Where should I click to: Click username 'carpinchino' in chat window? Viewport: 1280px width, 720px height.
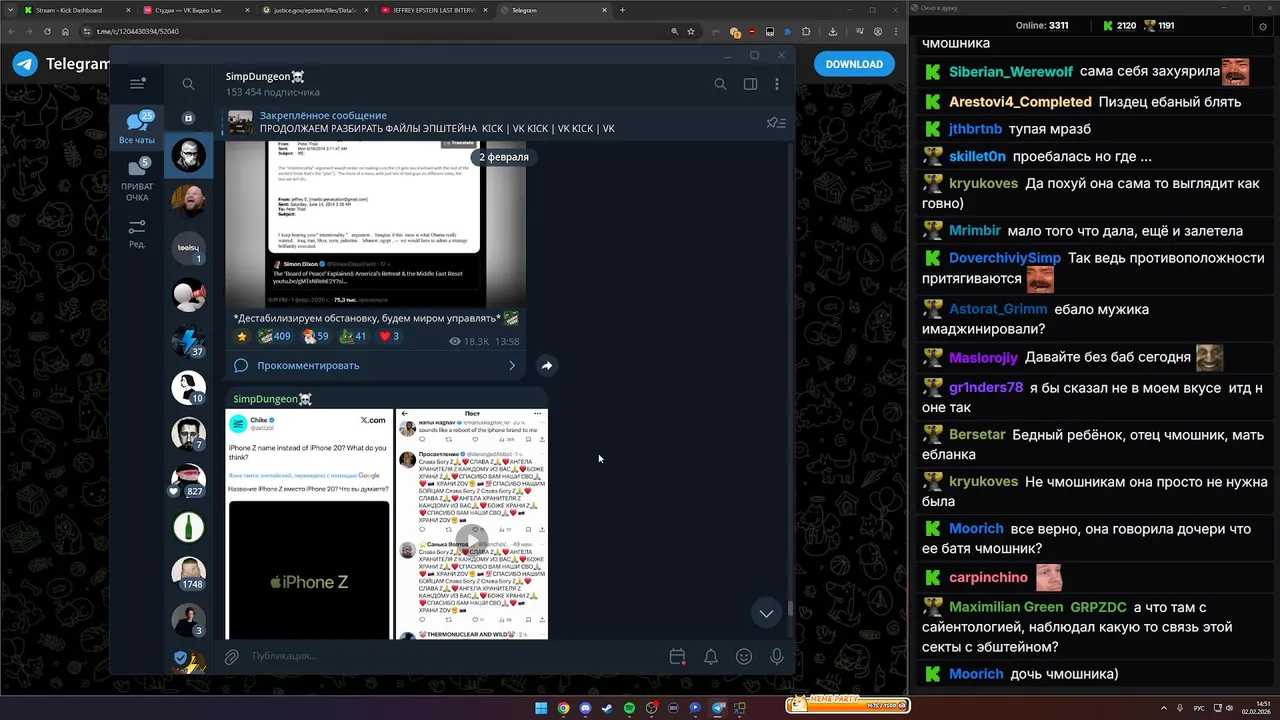tap(988, 577)
